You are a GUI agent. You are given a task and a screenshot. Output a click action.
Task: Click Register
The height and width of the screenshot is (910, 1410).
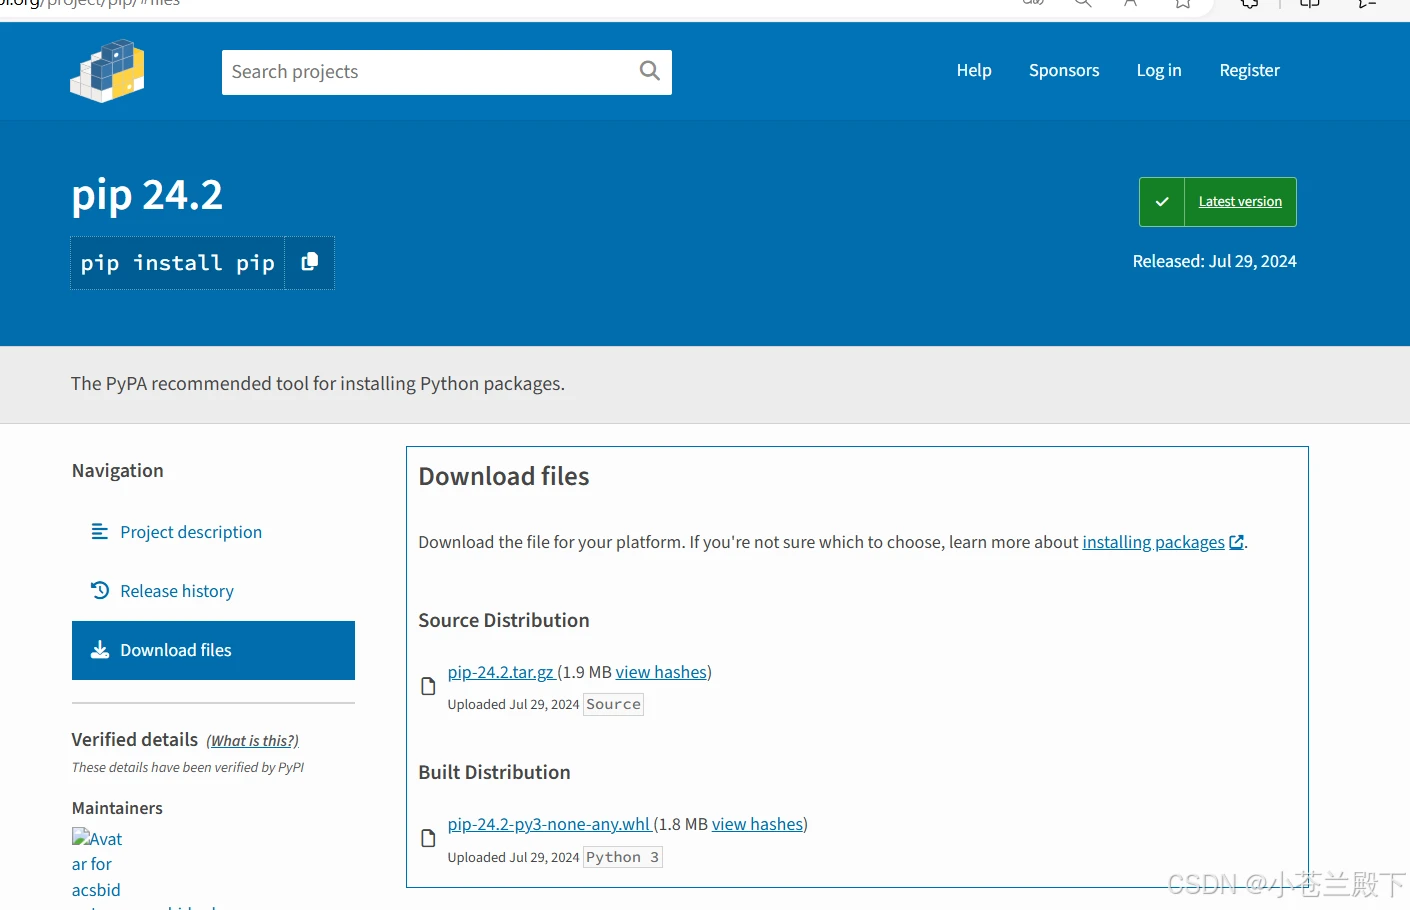(1249, 70)
